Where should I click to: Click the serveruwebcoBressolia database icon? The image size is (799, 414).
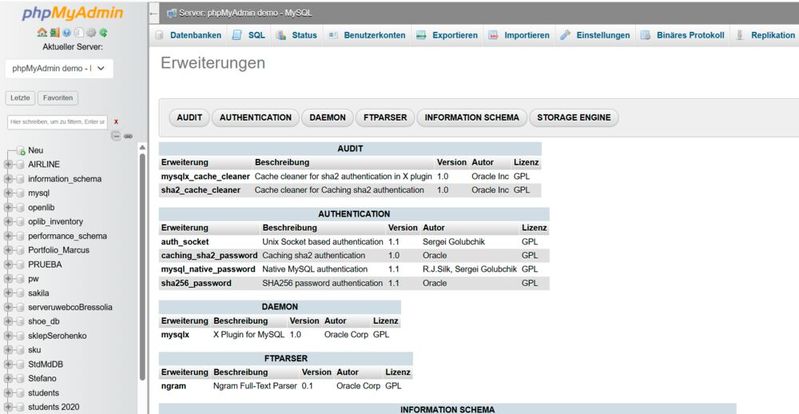coord(20,307)
